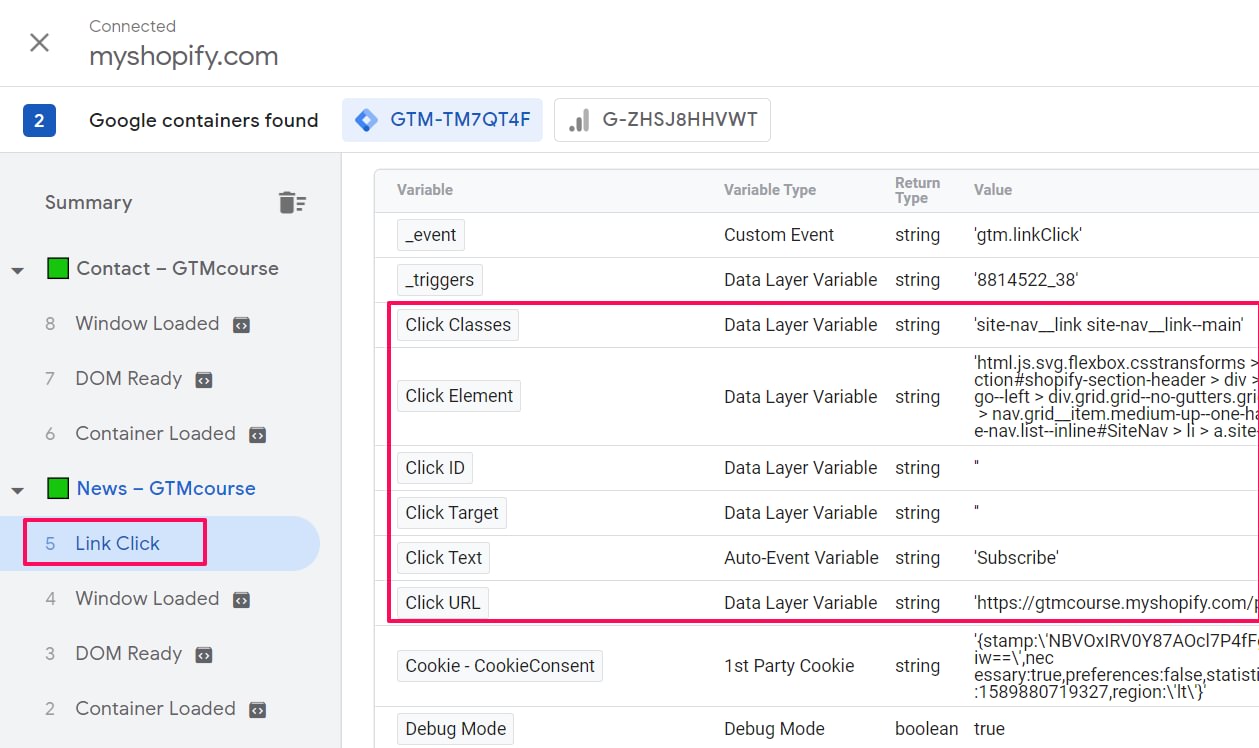Select the G-ZHSJ8HHVWT container tab
The image size is (1259, 748).
click(662, 120)
